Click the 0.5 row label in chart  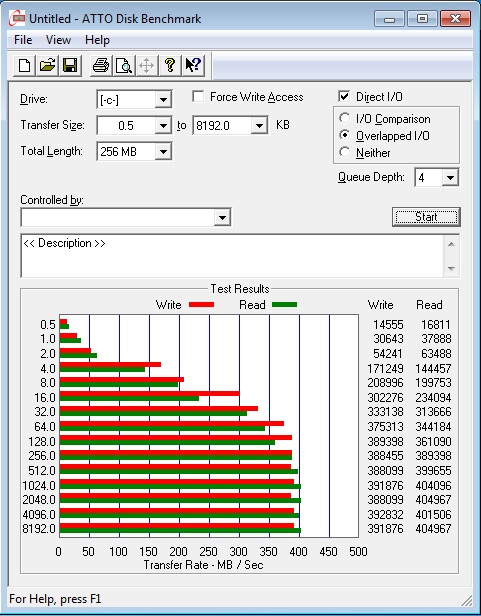click(48, 325)
